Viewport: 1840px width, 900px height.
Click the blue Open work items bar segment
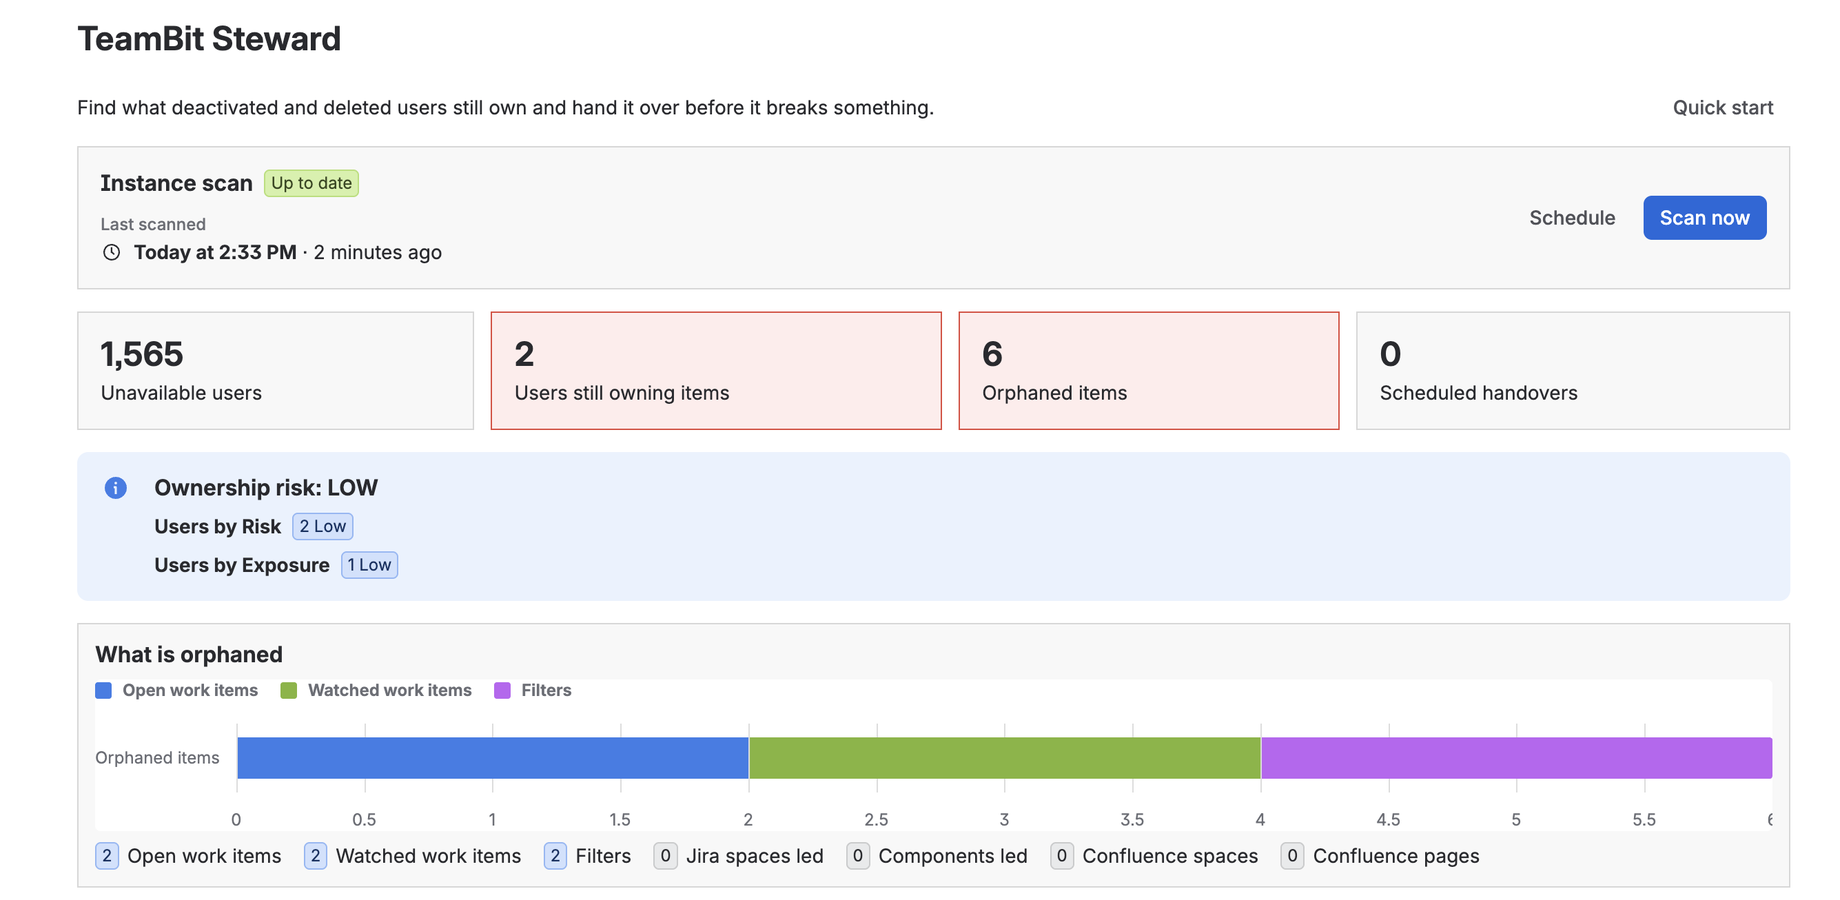tap(493, 758)
